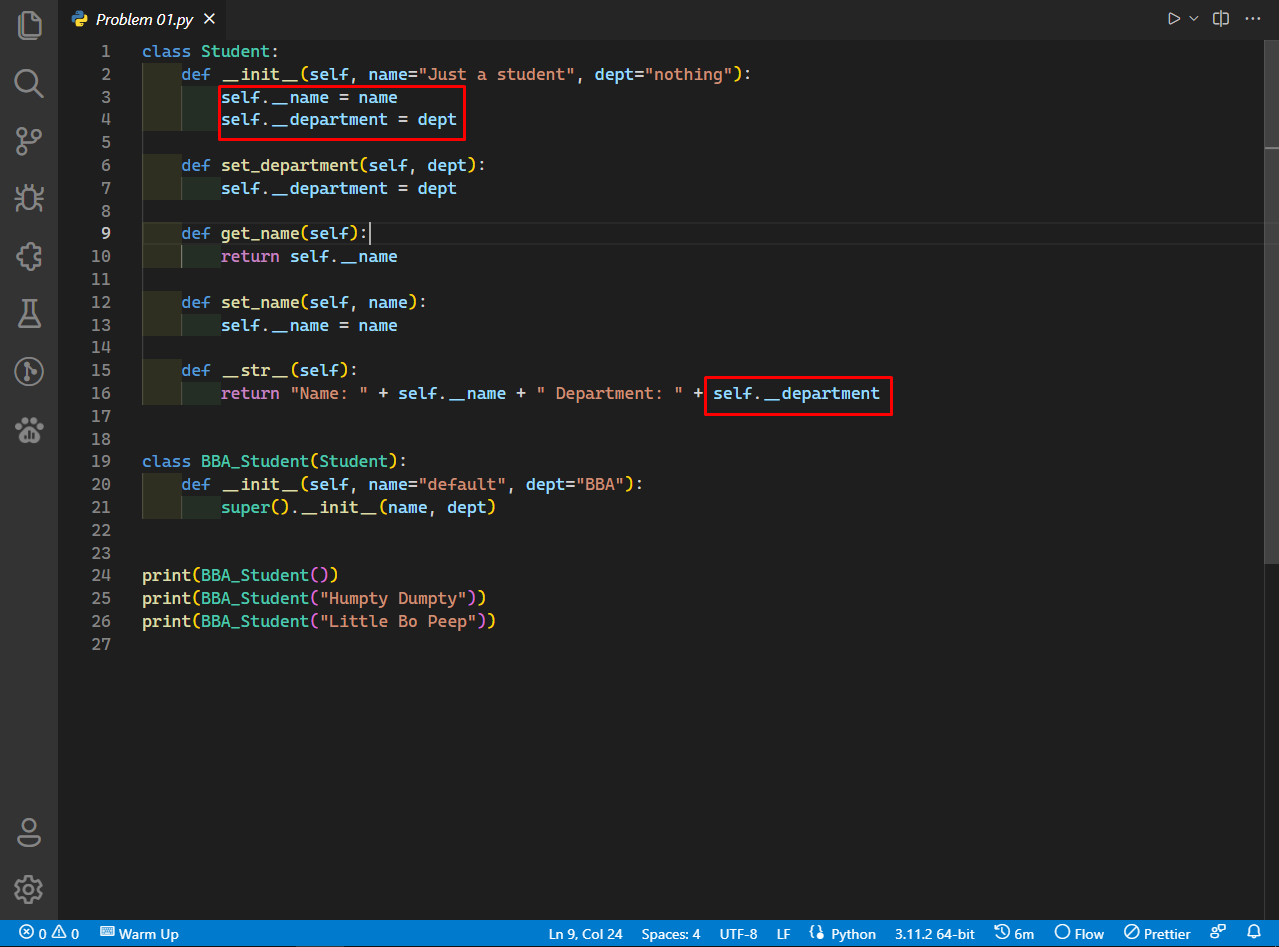The image size is (1279, 947).
Task: Change interpreter via 3.11.2 64-bit
Action: pos(934,933)
